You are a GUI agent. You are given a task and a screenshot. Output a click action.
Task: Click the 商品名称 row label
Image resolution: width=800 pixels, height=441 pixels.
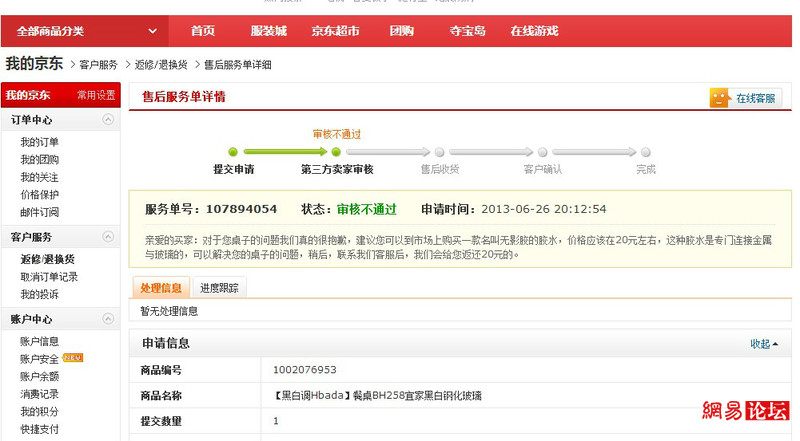click(x=161, y=396)
